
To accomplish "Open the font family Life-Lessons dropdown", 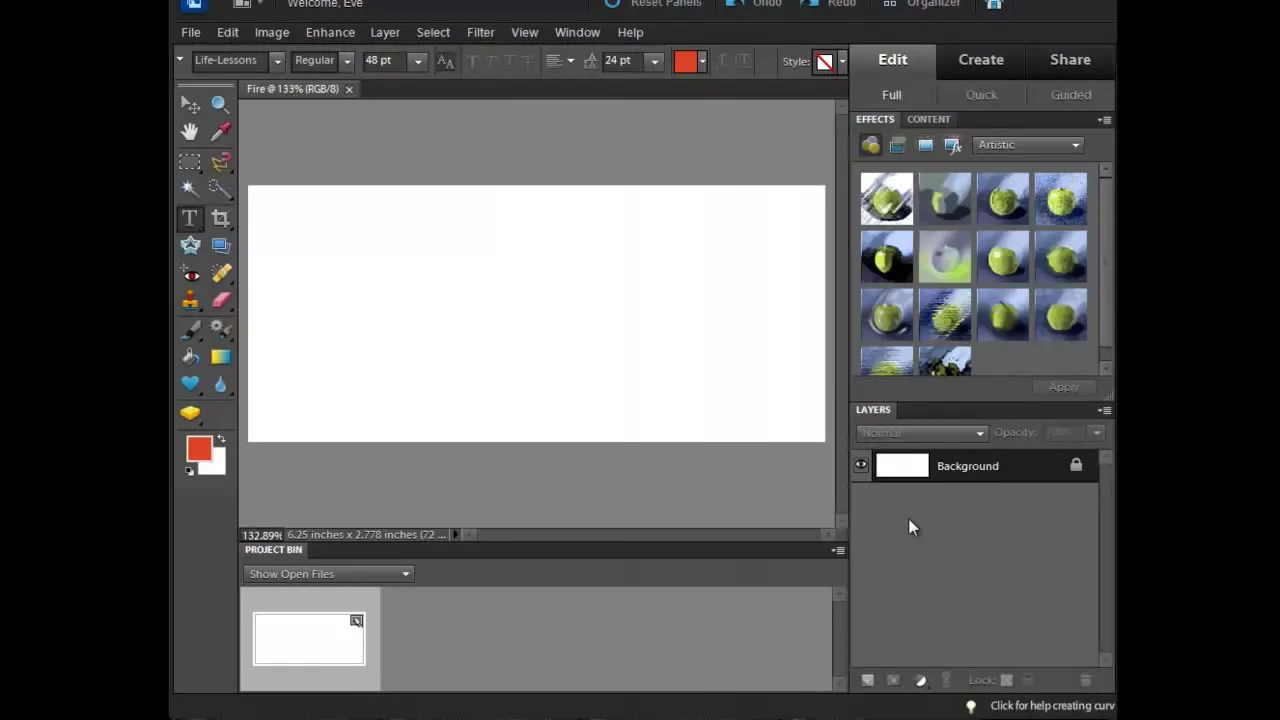I will (278, 61).
